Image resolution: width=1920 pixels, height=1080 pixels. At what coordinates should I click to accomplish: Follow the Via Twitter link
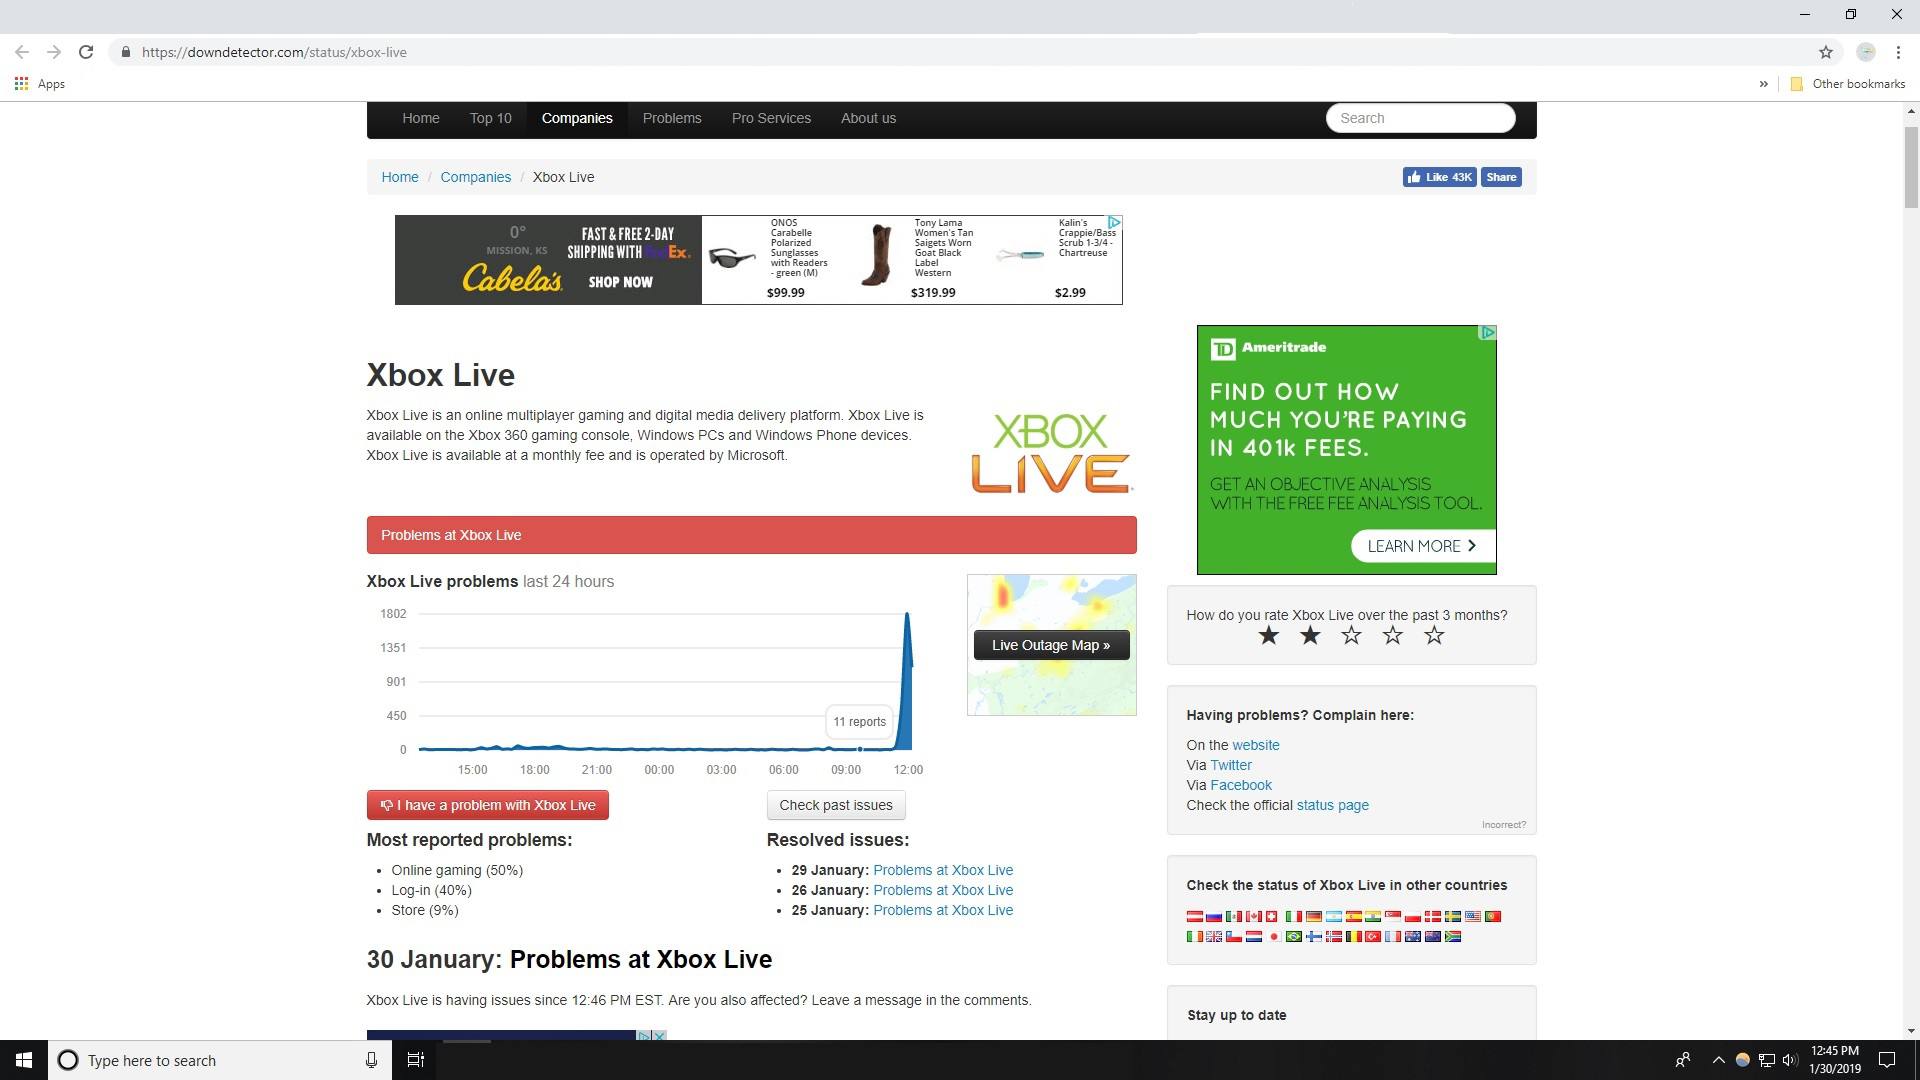point(1231,765)
